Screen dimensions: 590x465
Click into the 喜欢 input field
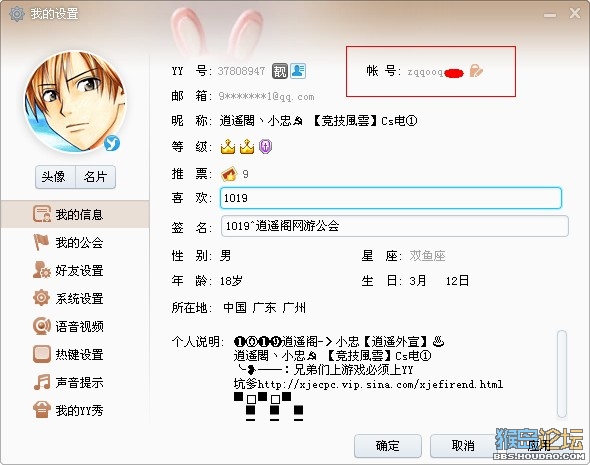coord(391,198)
